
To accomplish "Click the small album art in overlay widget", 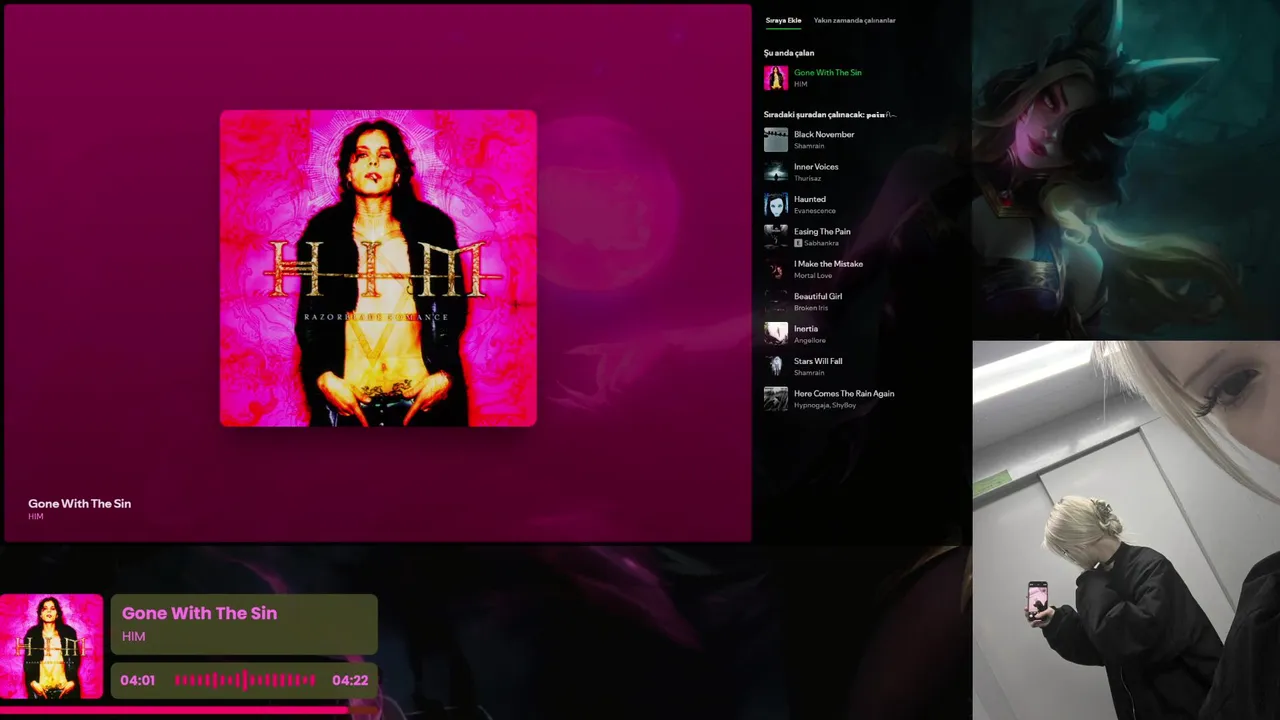I will point(52,647).
